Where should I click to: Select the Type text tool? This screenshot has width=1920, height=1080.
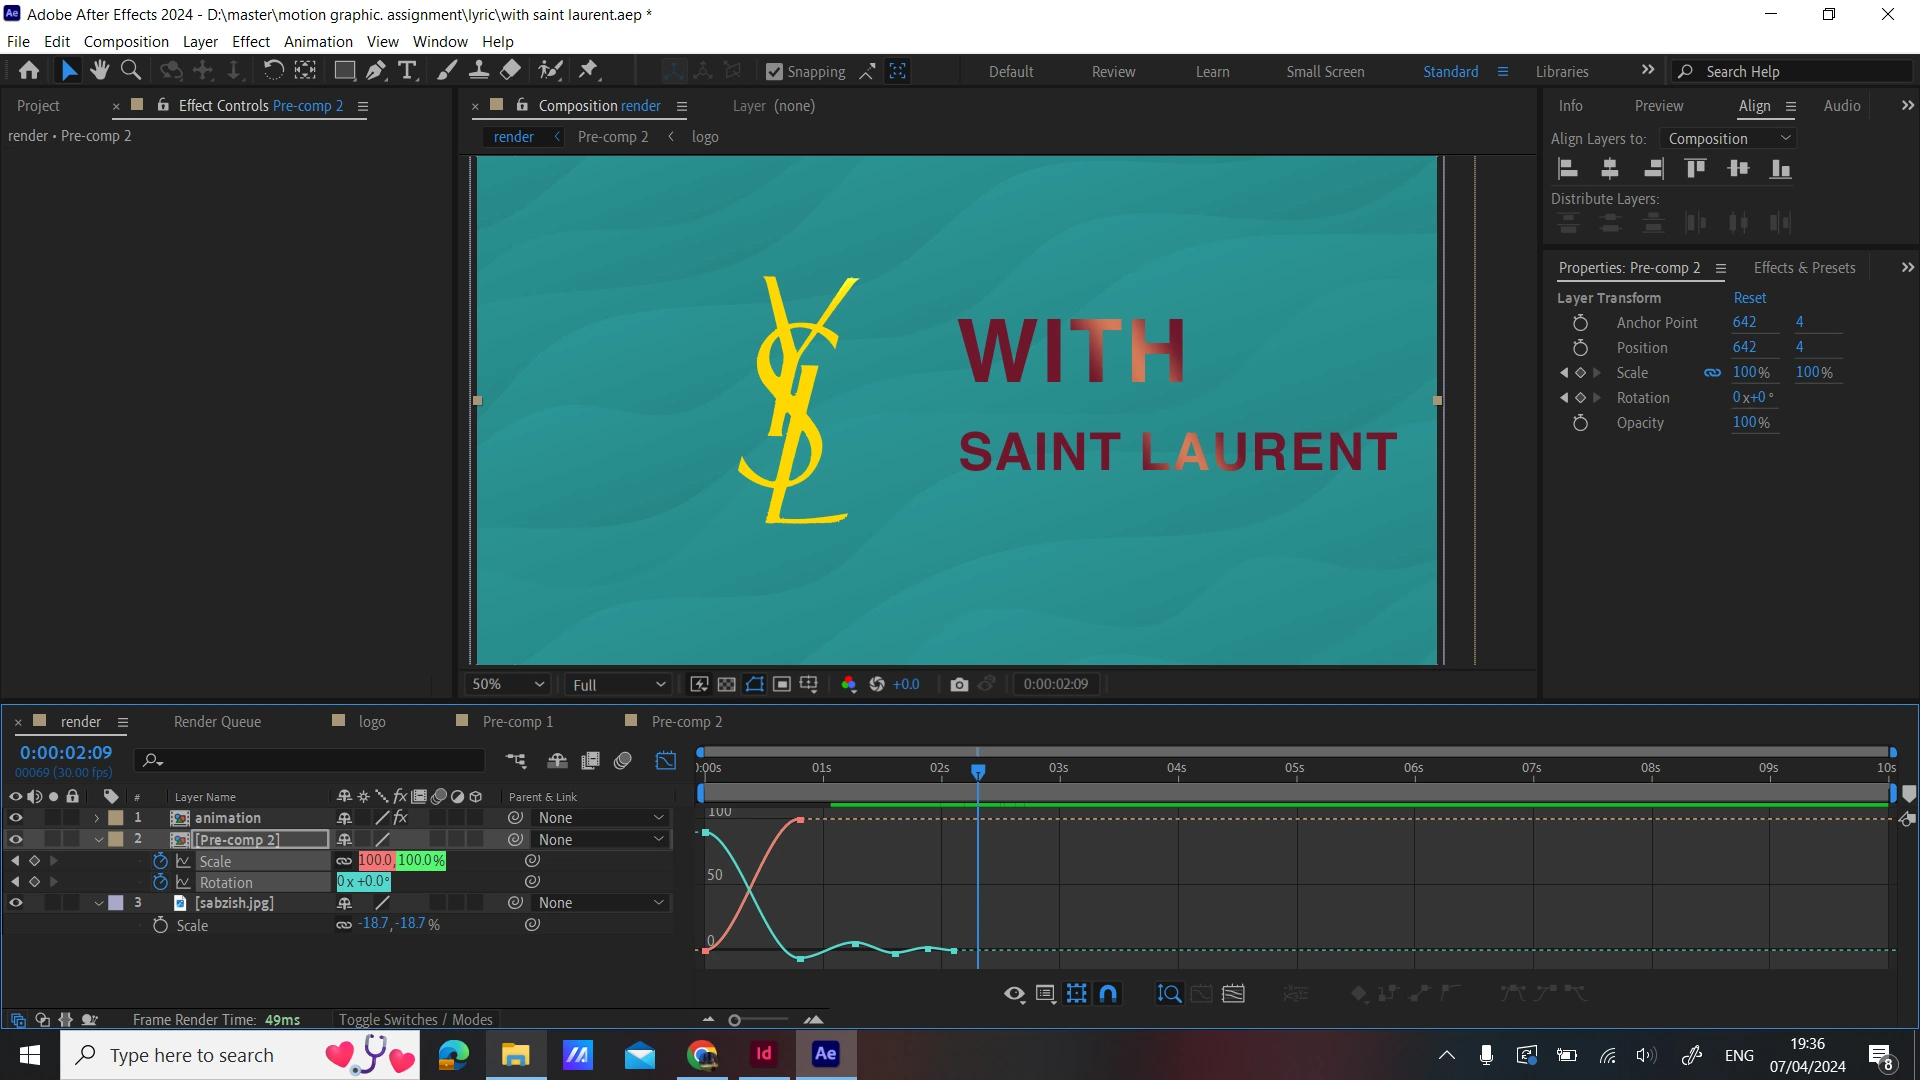407,70
